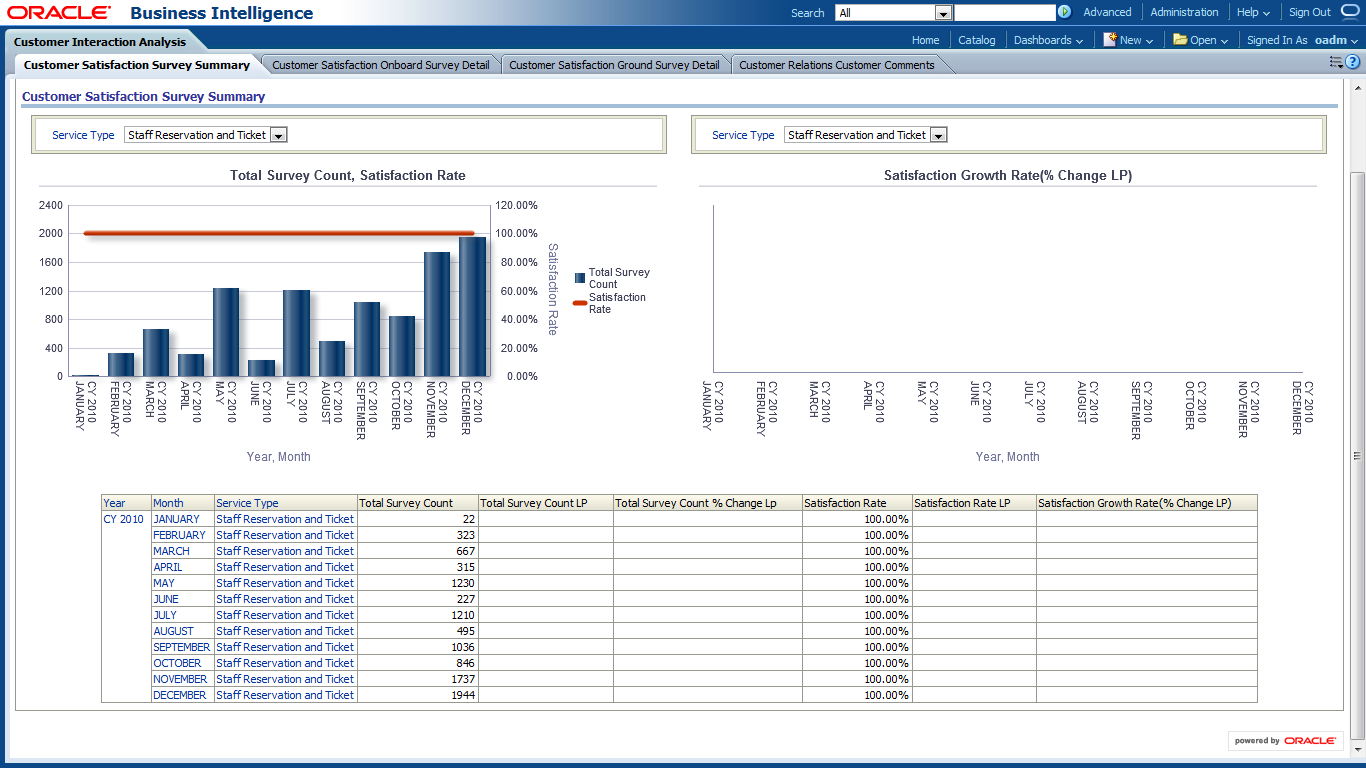Click inside the search text field

1004,13
